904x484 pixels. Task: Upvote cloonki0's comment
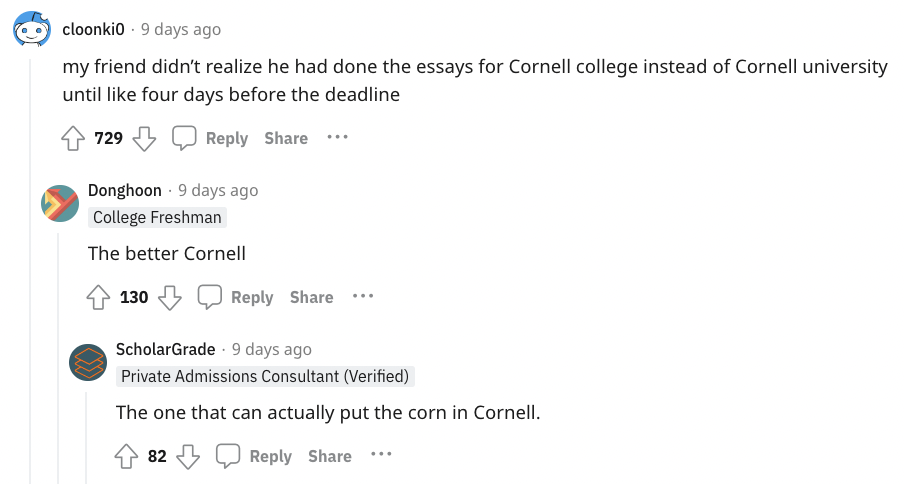tap(73, 138)
